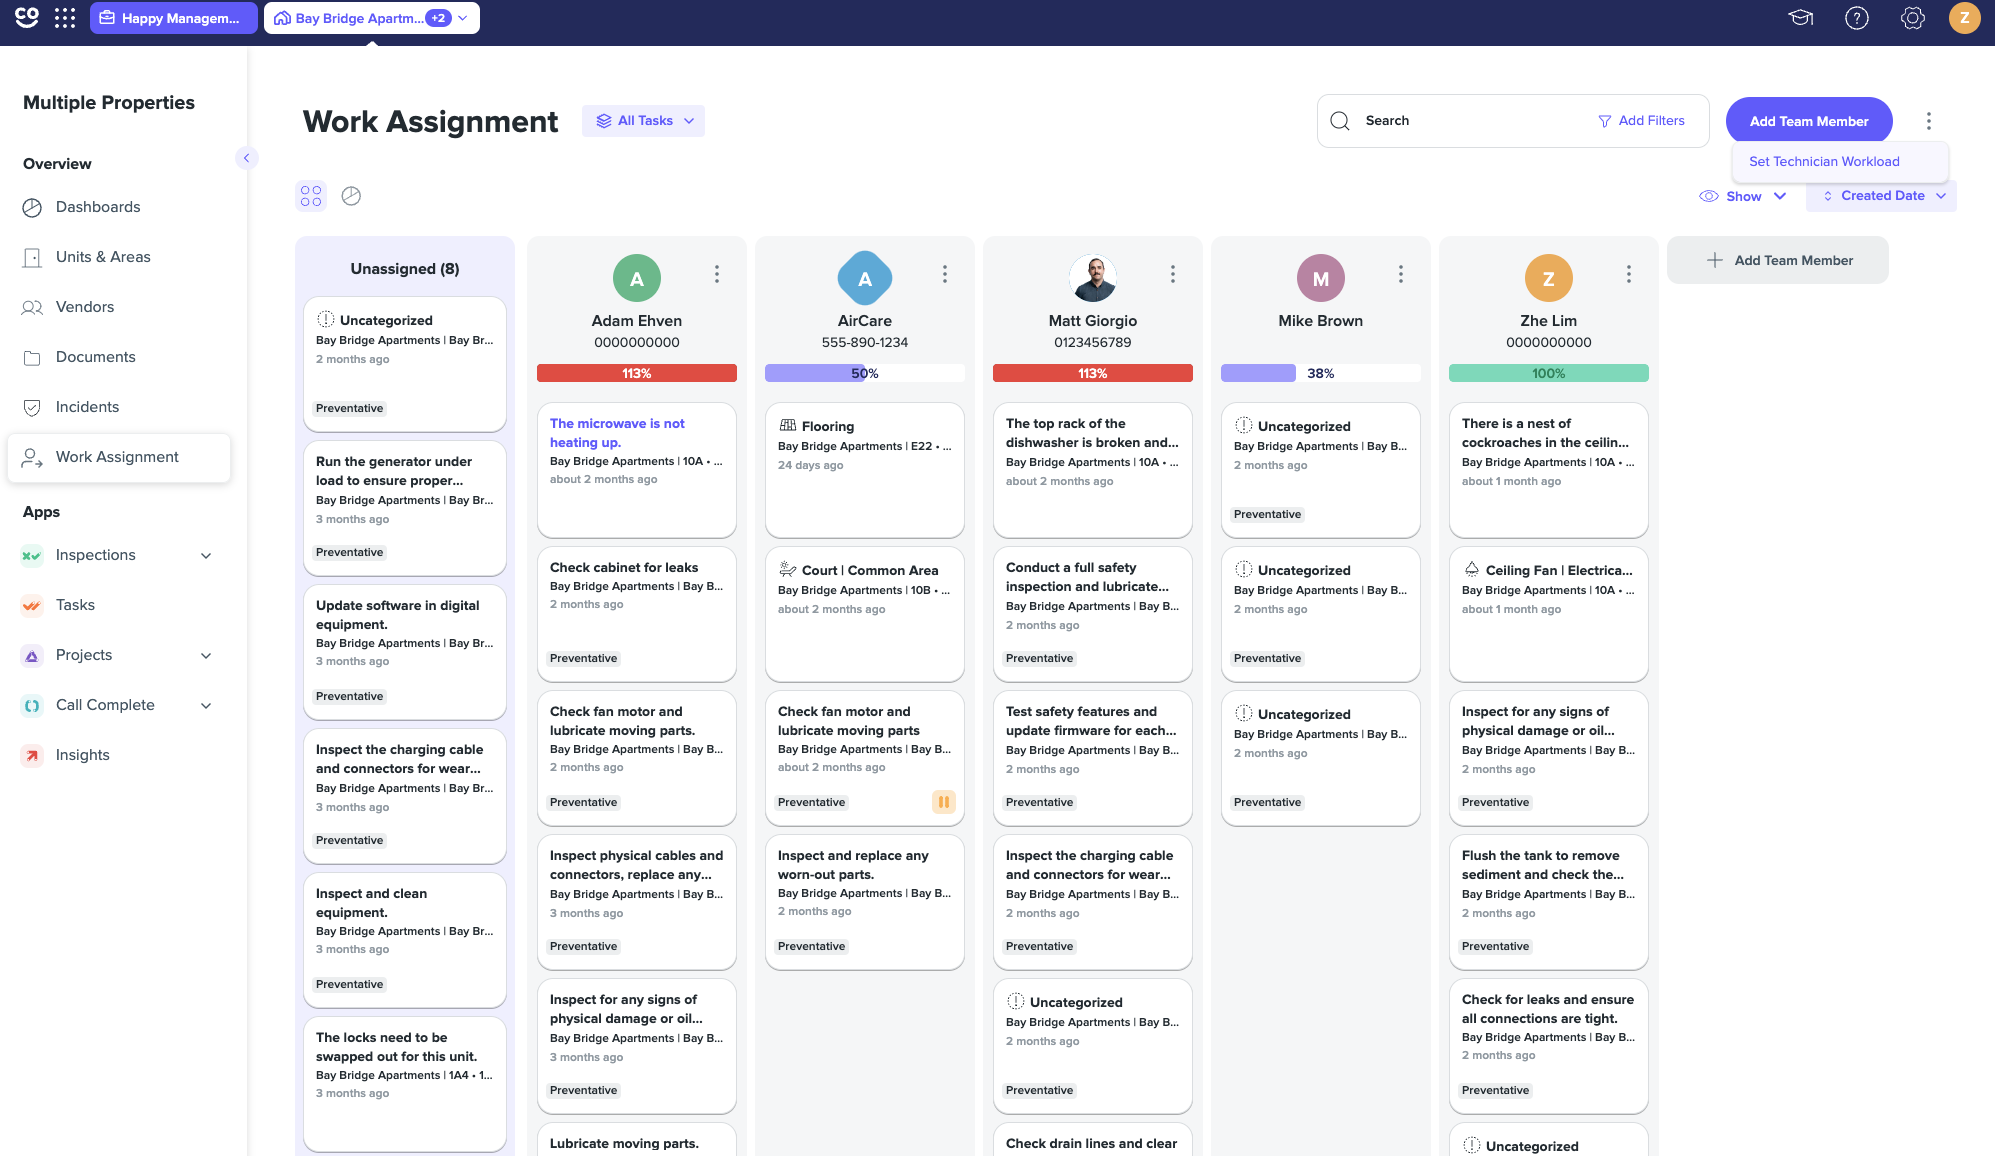Click the Dashboards sidebar icon
Viewport: 1995px width, 1156px height.
point(32,207)
